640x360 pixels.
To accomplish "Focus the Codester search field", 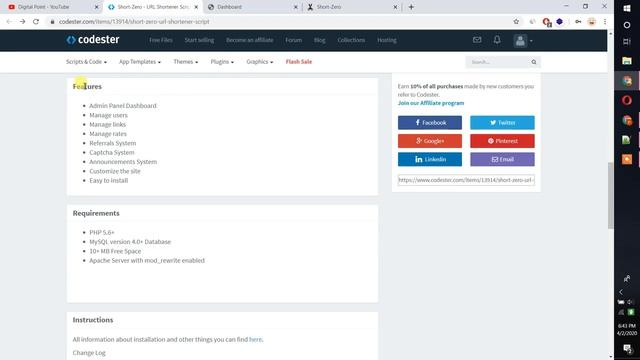I will coord(498,62).
